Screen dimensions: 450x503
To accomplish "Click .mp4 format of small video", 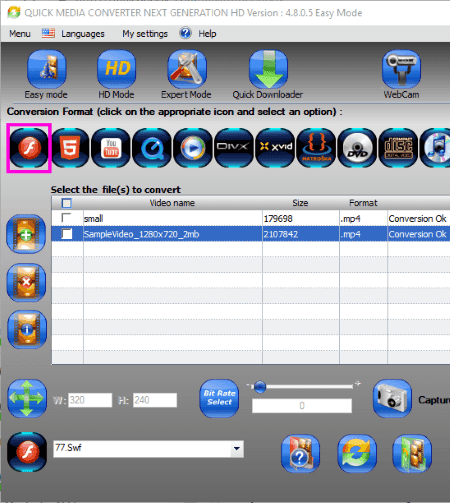I will click(x=350, y=219).
